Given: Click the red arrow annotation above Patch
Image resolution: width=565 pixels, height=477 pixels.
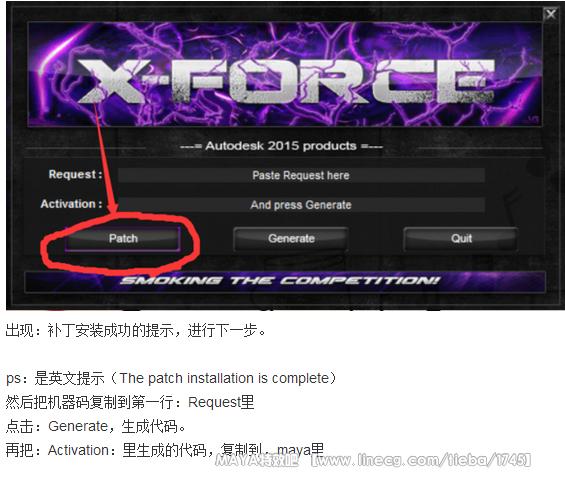Looking at the screenshot, I should click(106, 155).
